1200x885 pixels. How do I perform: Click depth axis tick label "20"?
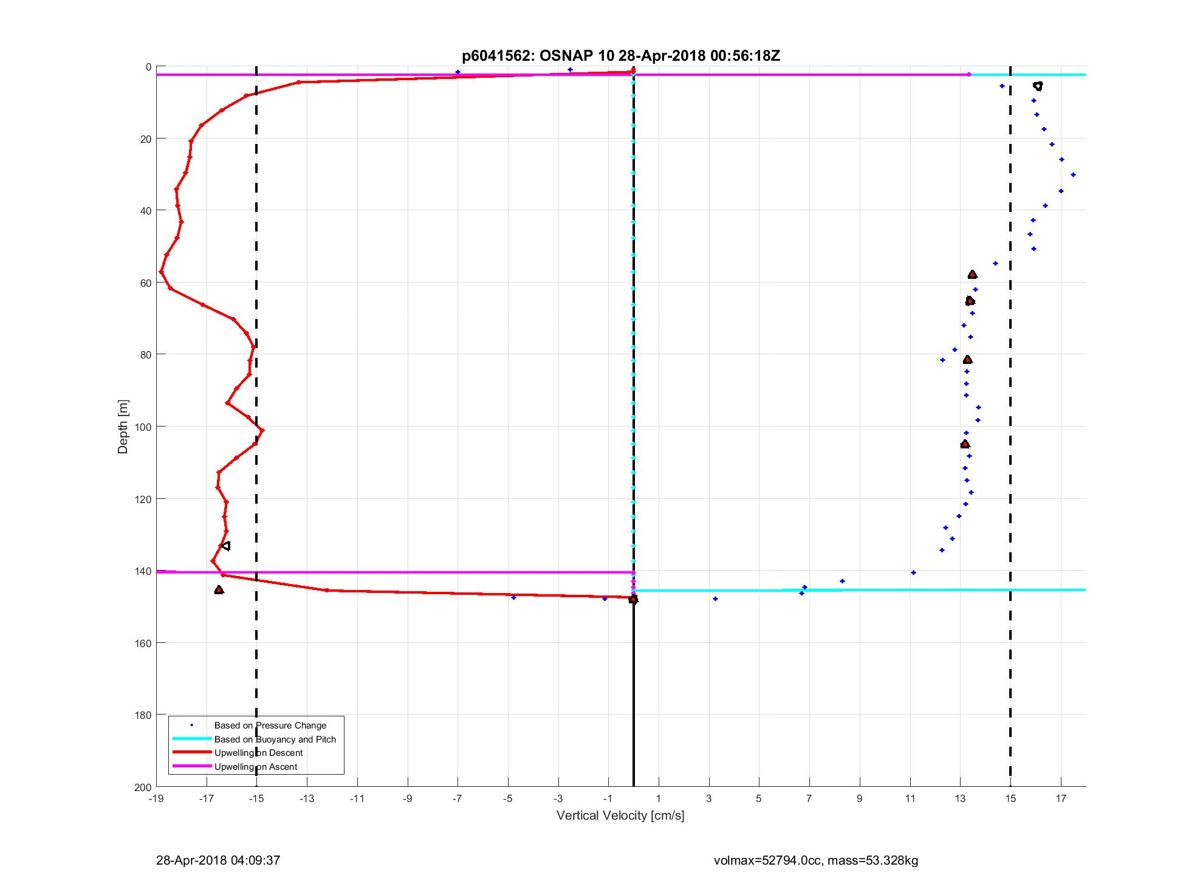(145, 139)
